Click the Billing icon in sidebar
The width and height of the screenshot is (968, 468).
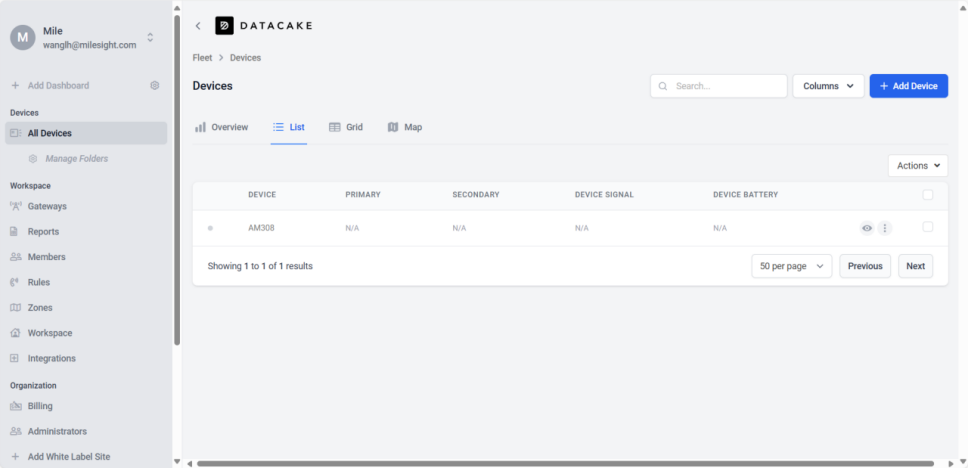(15, 406)
